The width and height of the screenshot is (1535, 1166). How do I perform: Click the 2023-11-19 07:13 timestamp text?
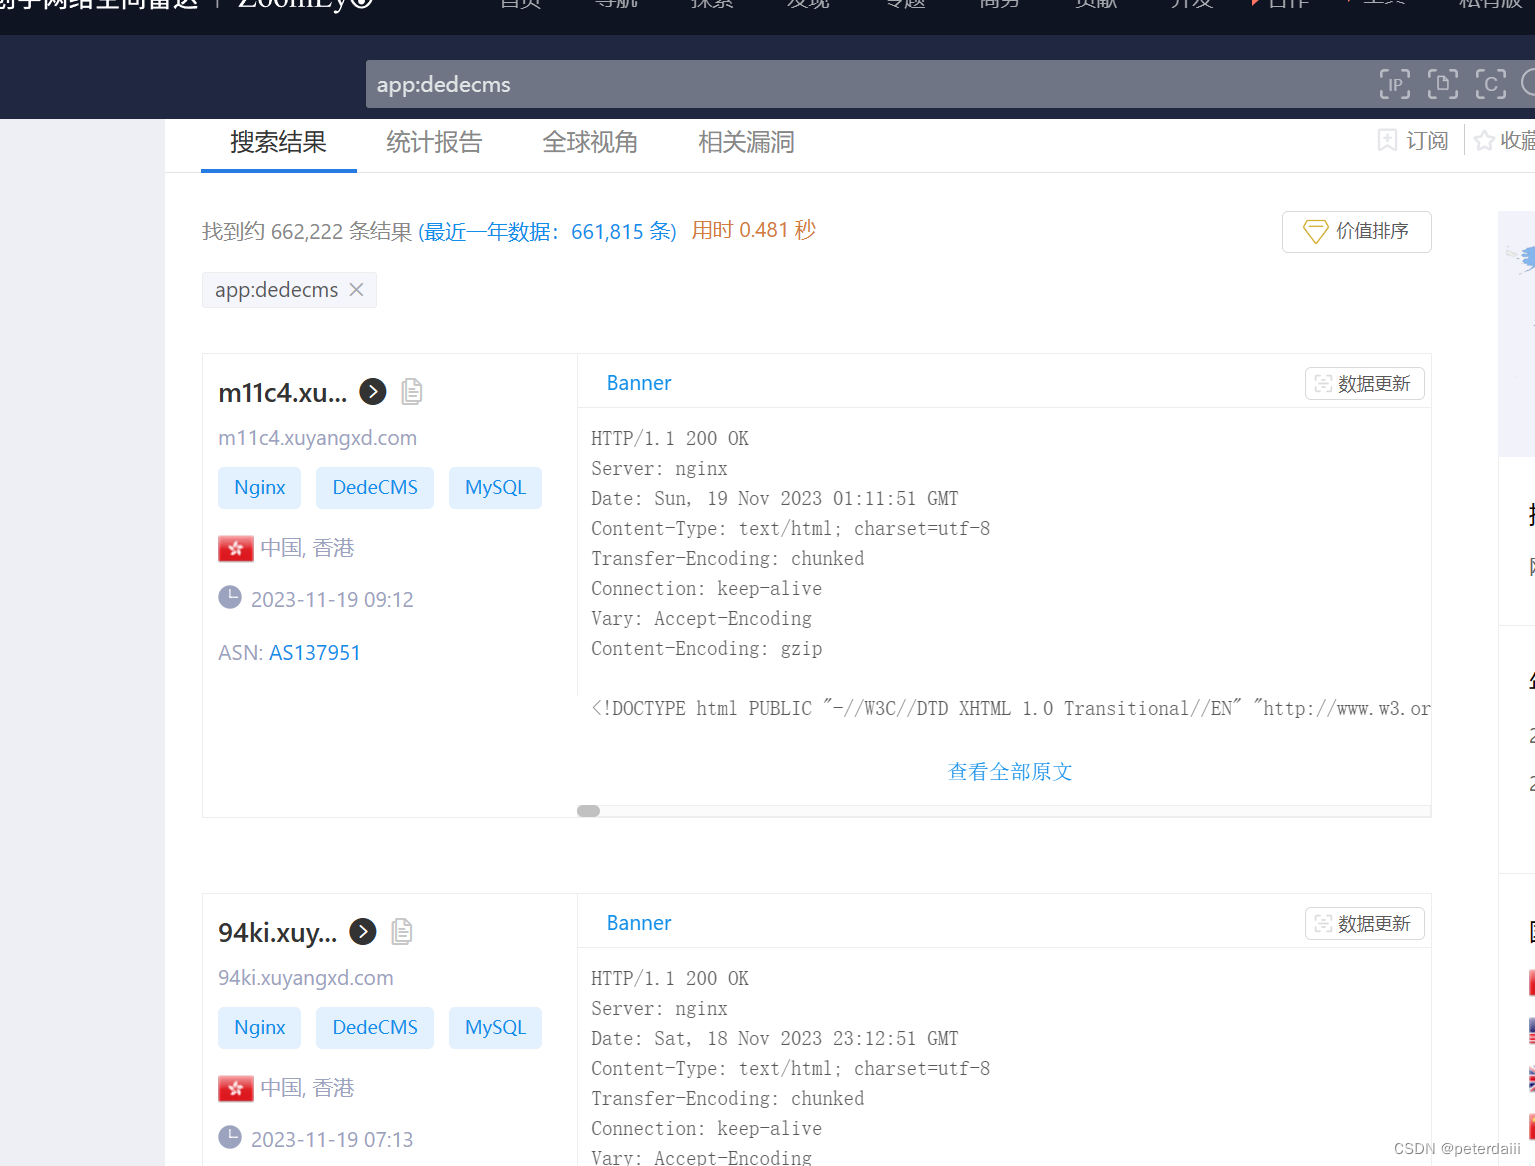tap(332, 1140)
